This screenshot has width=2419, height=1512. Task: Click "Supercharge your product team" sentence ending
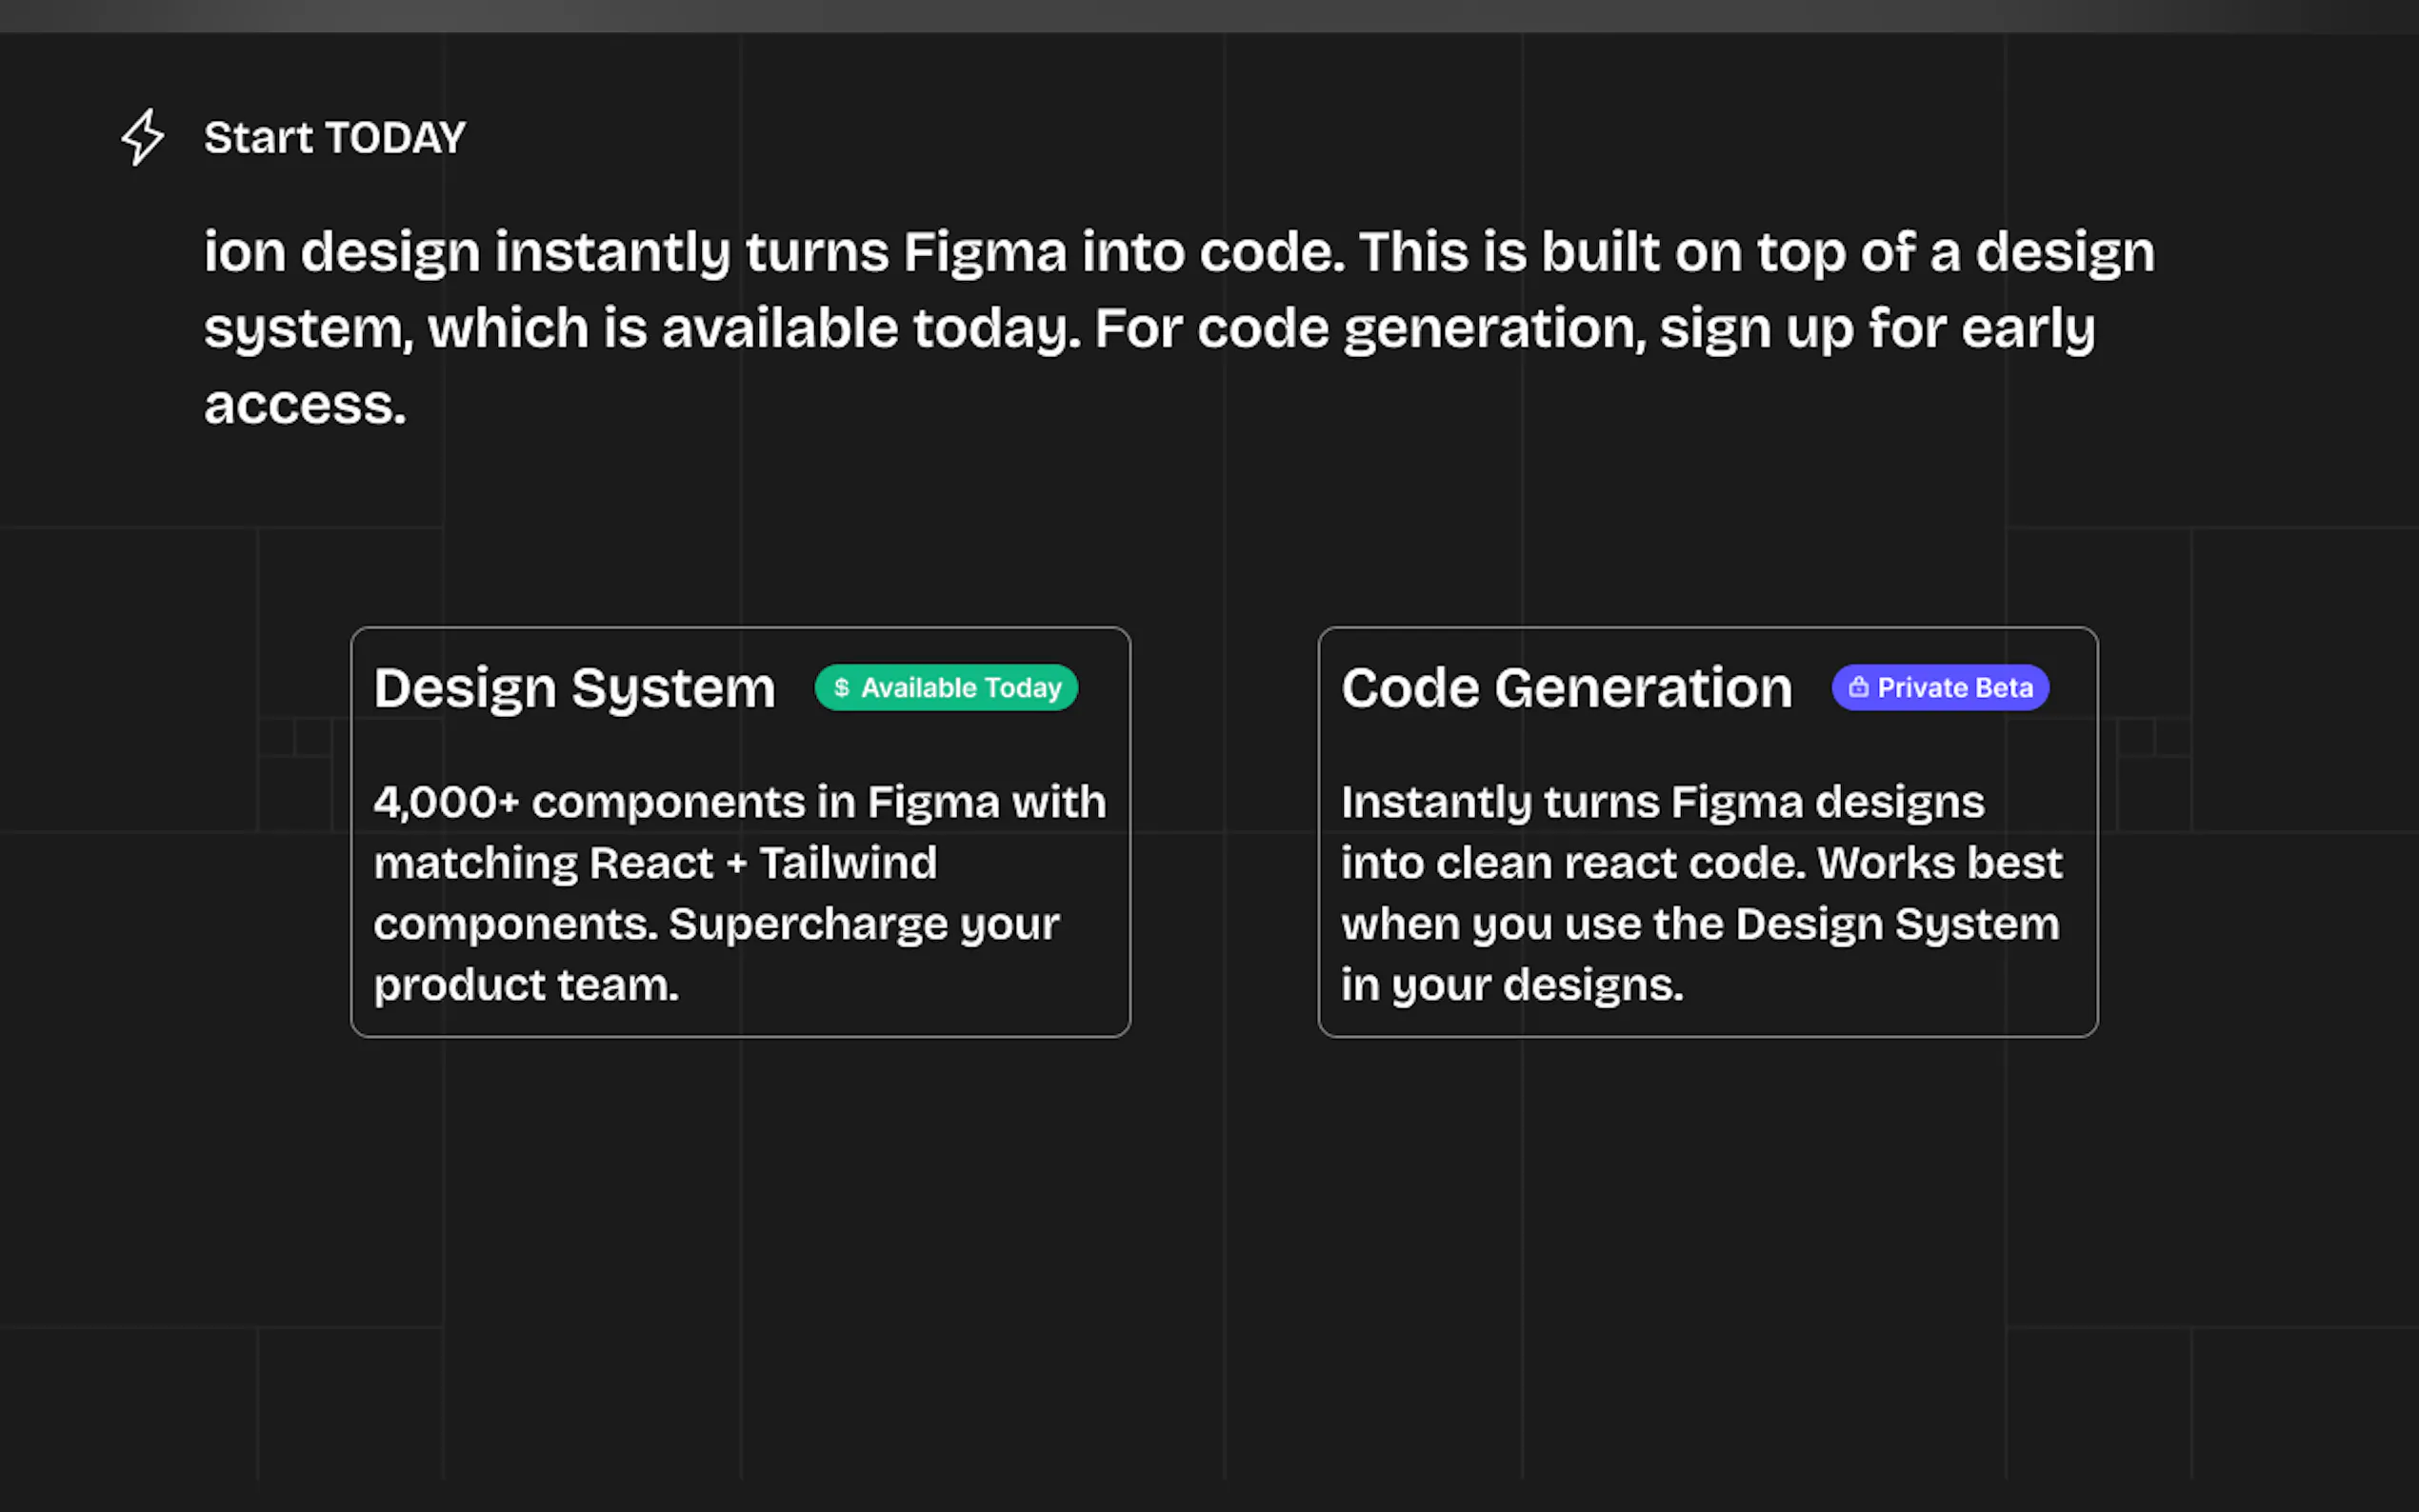point(527,985)
